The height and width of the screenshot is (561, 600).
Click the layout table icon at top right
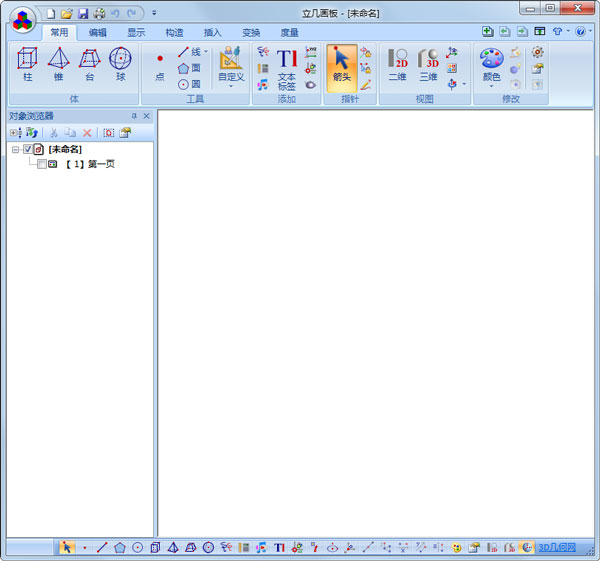pos(540,31)
